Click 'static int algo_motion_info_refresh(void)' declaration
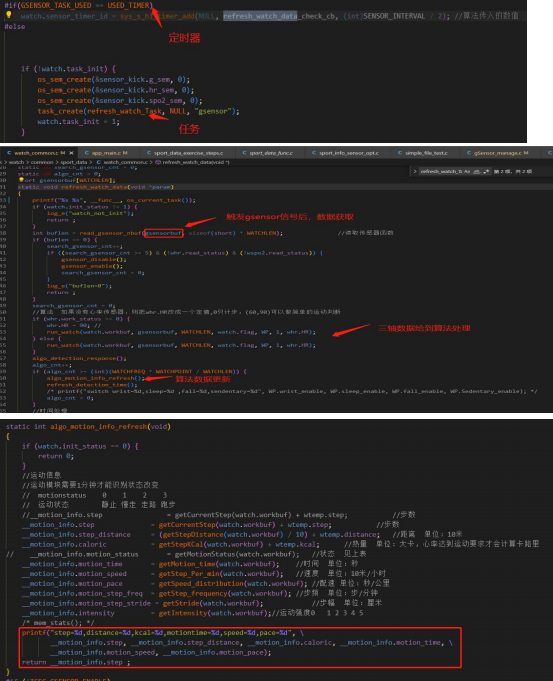Image resolution: width=553 pixels, height=681 pixels. coord(88,426)
